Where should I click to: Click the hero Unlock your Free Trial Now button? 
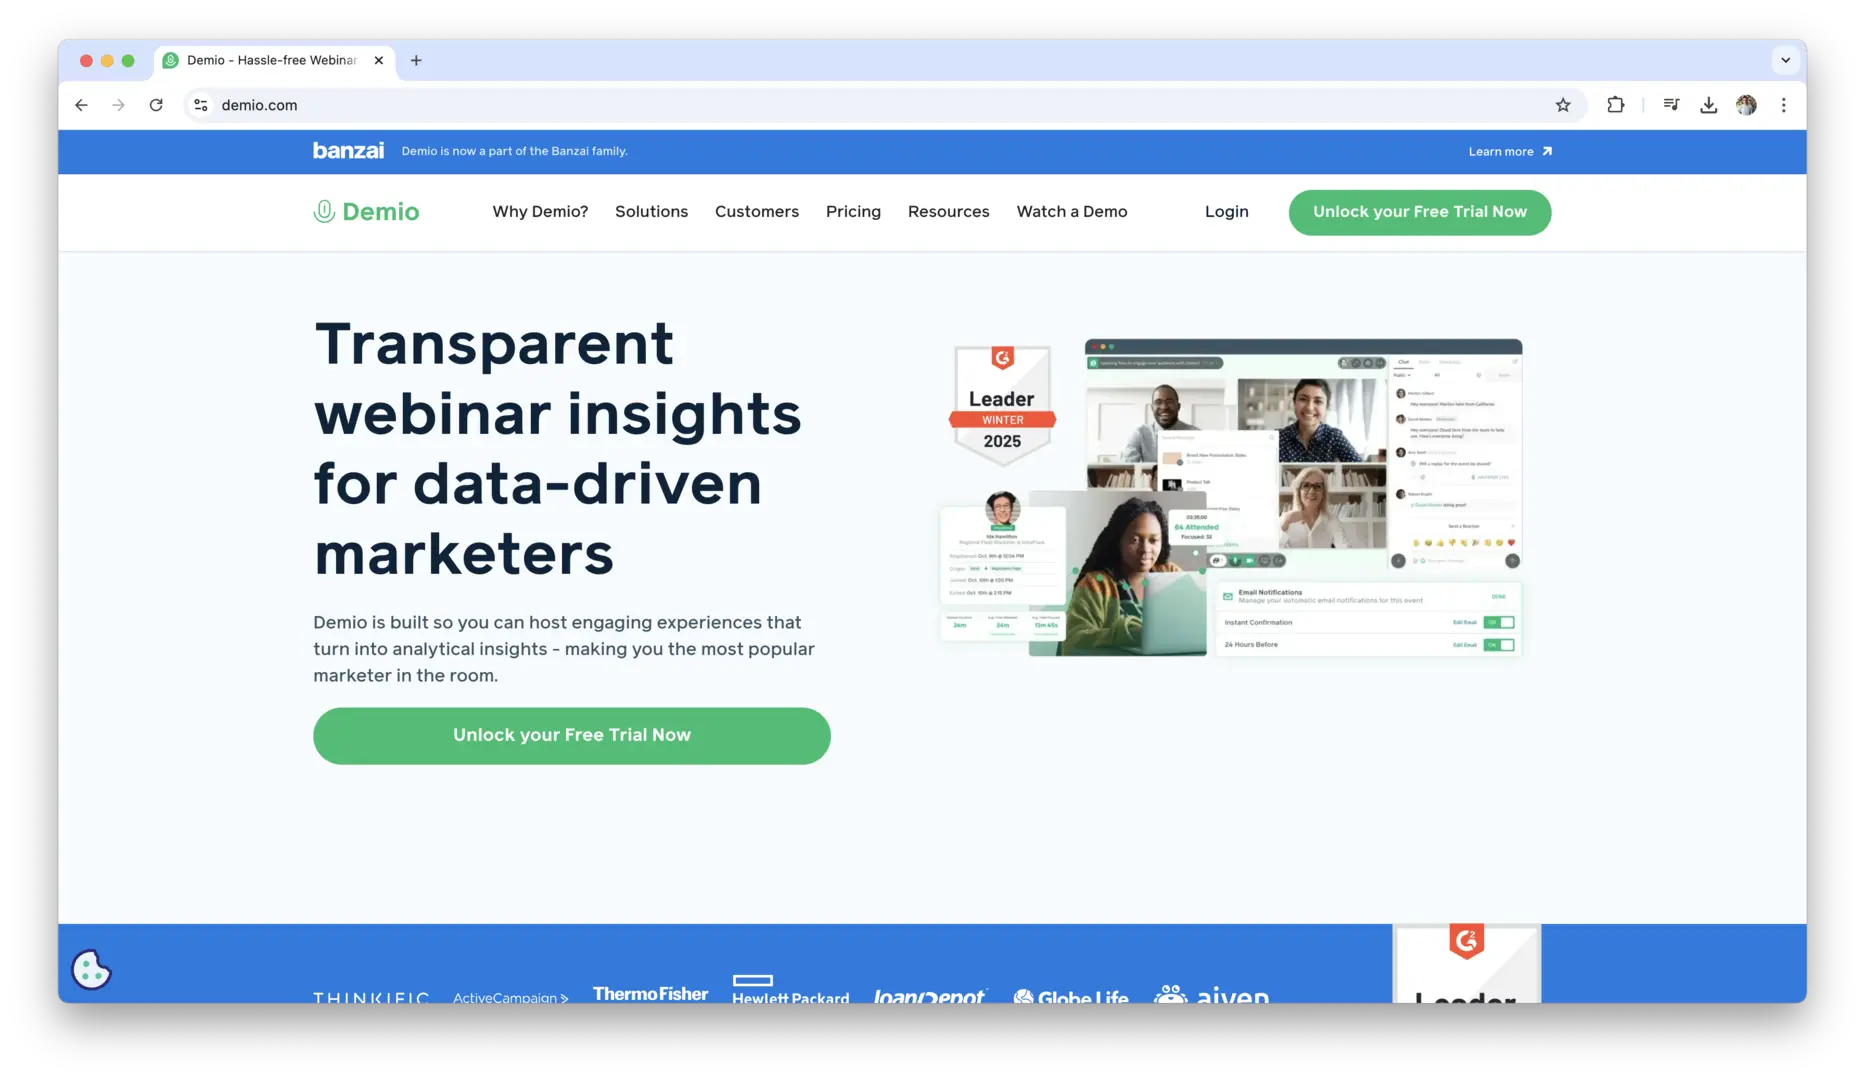pos(572,736)
